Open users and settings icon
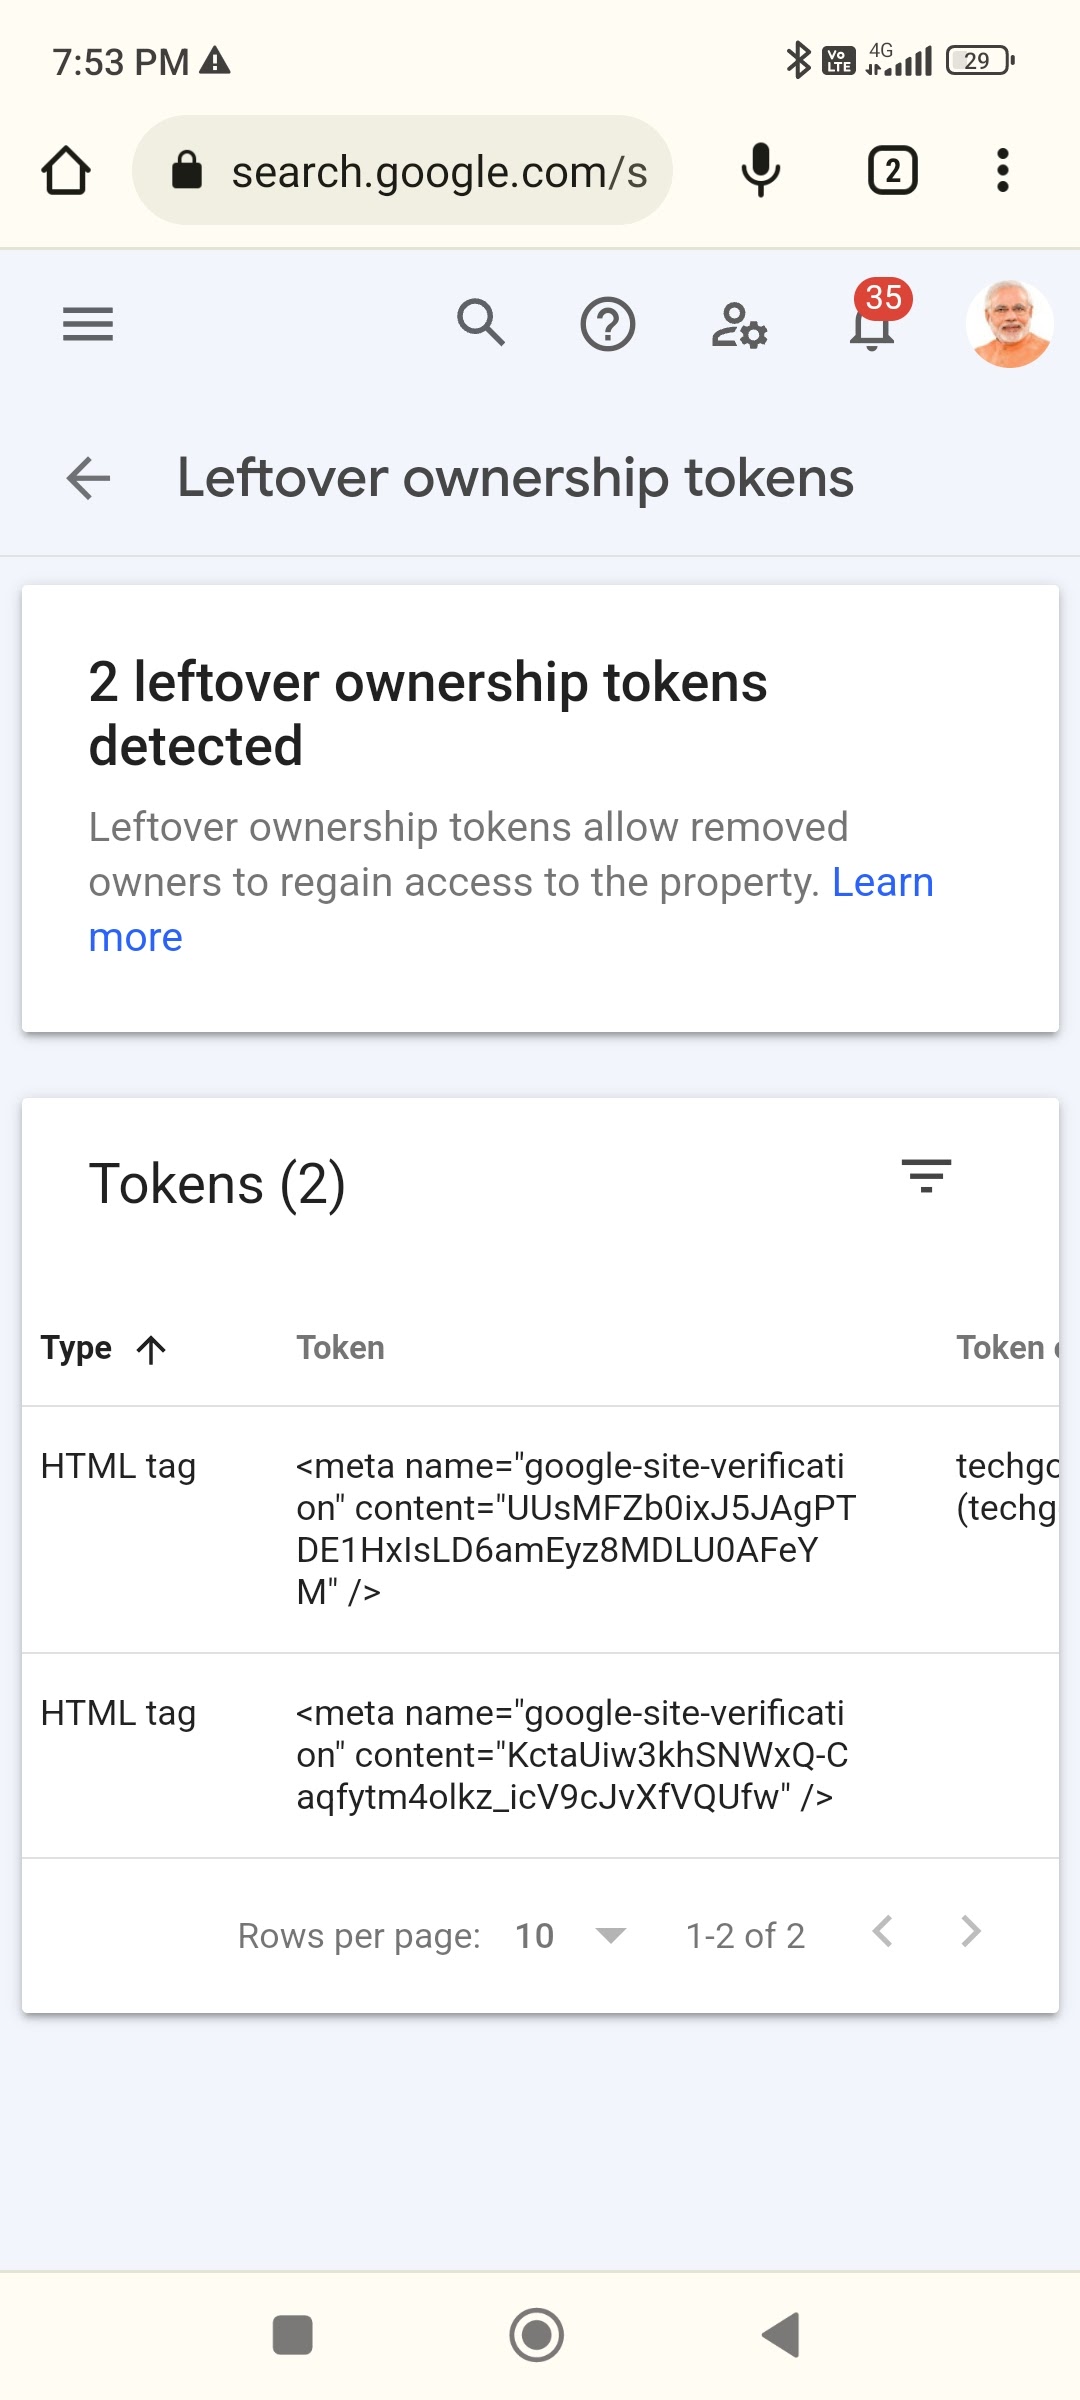Image resolution: width=1080 pixels, height=2400 pixels. pyautogui.click(x=739, y=325)
